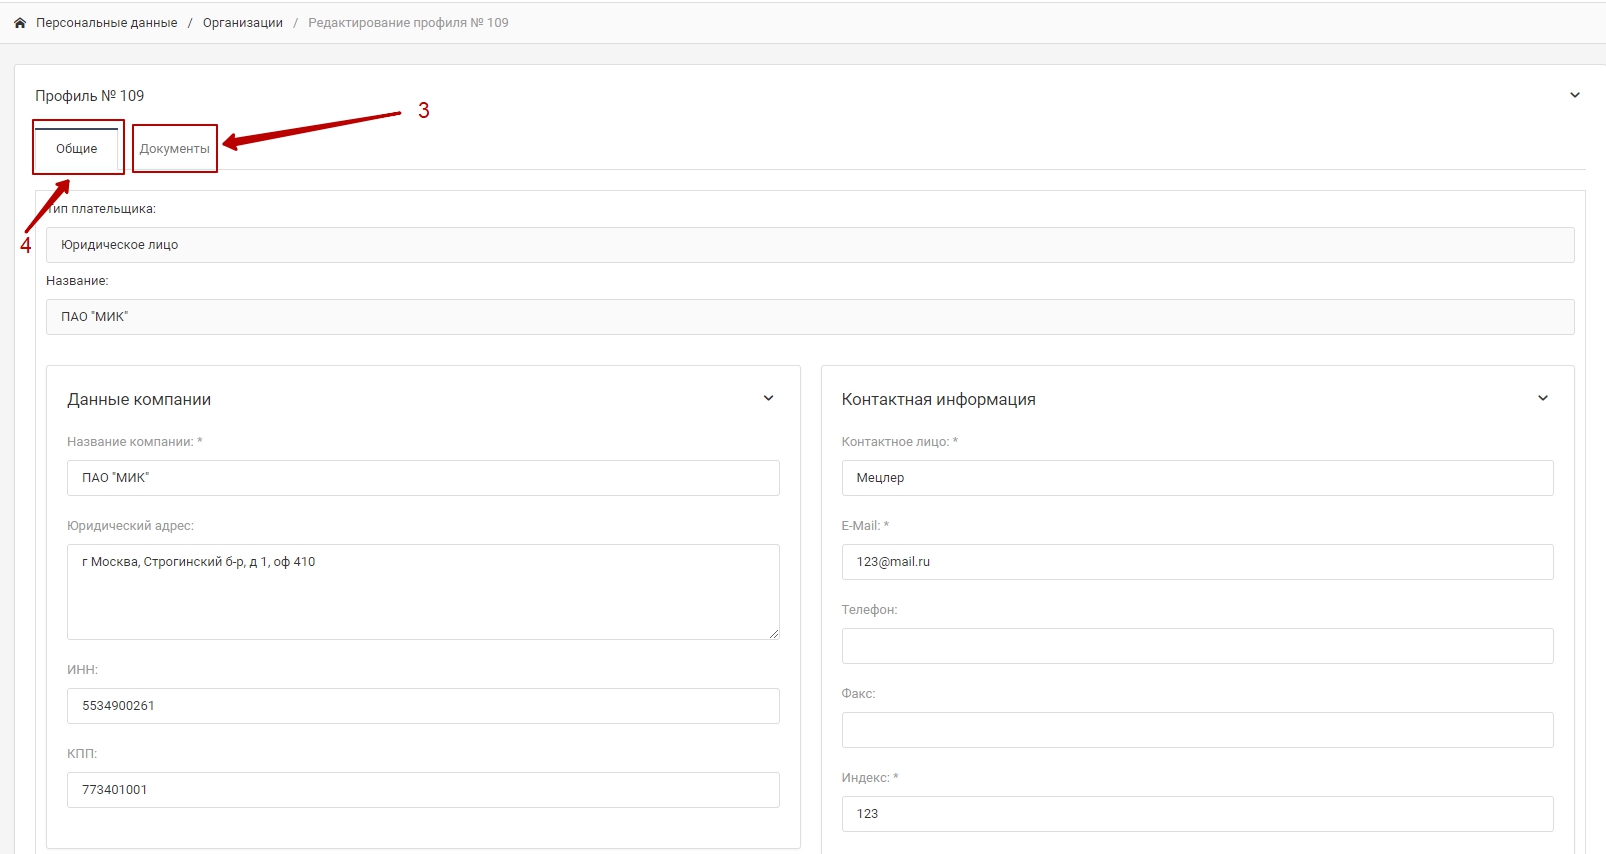Click the home icon in breadcrumb
This screenshot has width=1606, height=854.
click(19, 23)
